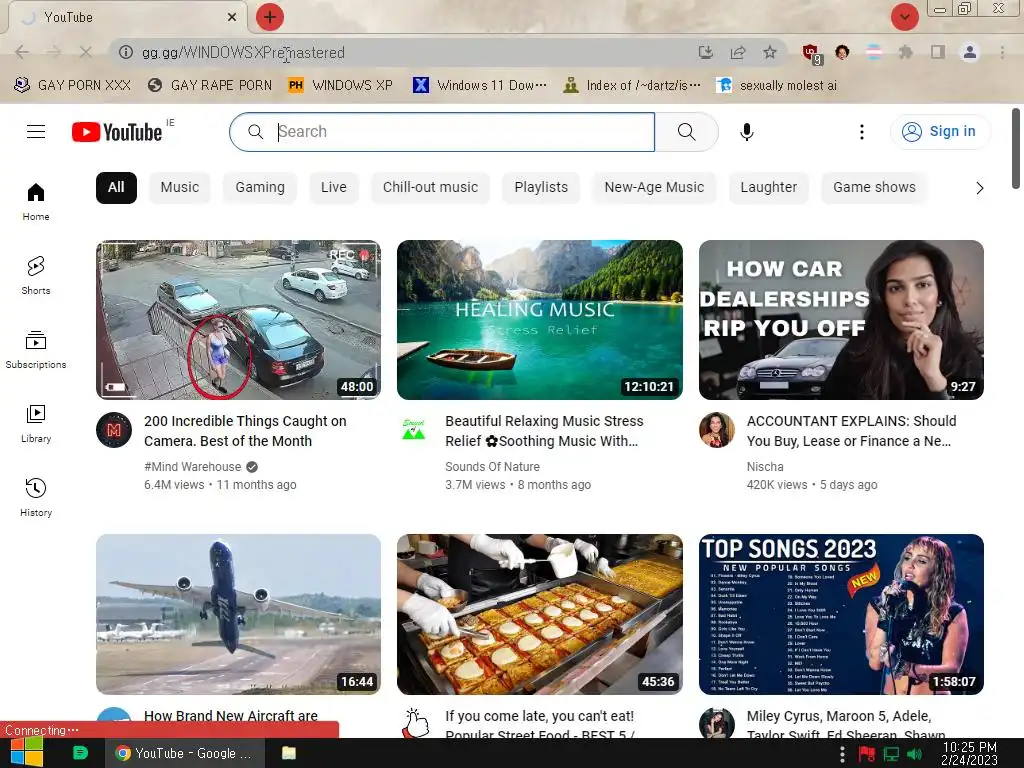Screen dimensions: 1024x768
Task: Show more filter chips with right chevron
Action: [x=979, y=188]
